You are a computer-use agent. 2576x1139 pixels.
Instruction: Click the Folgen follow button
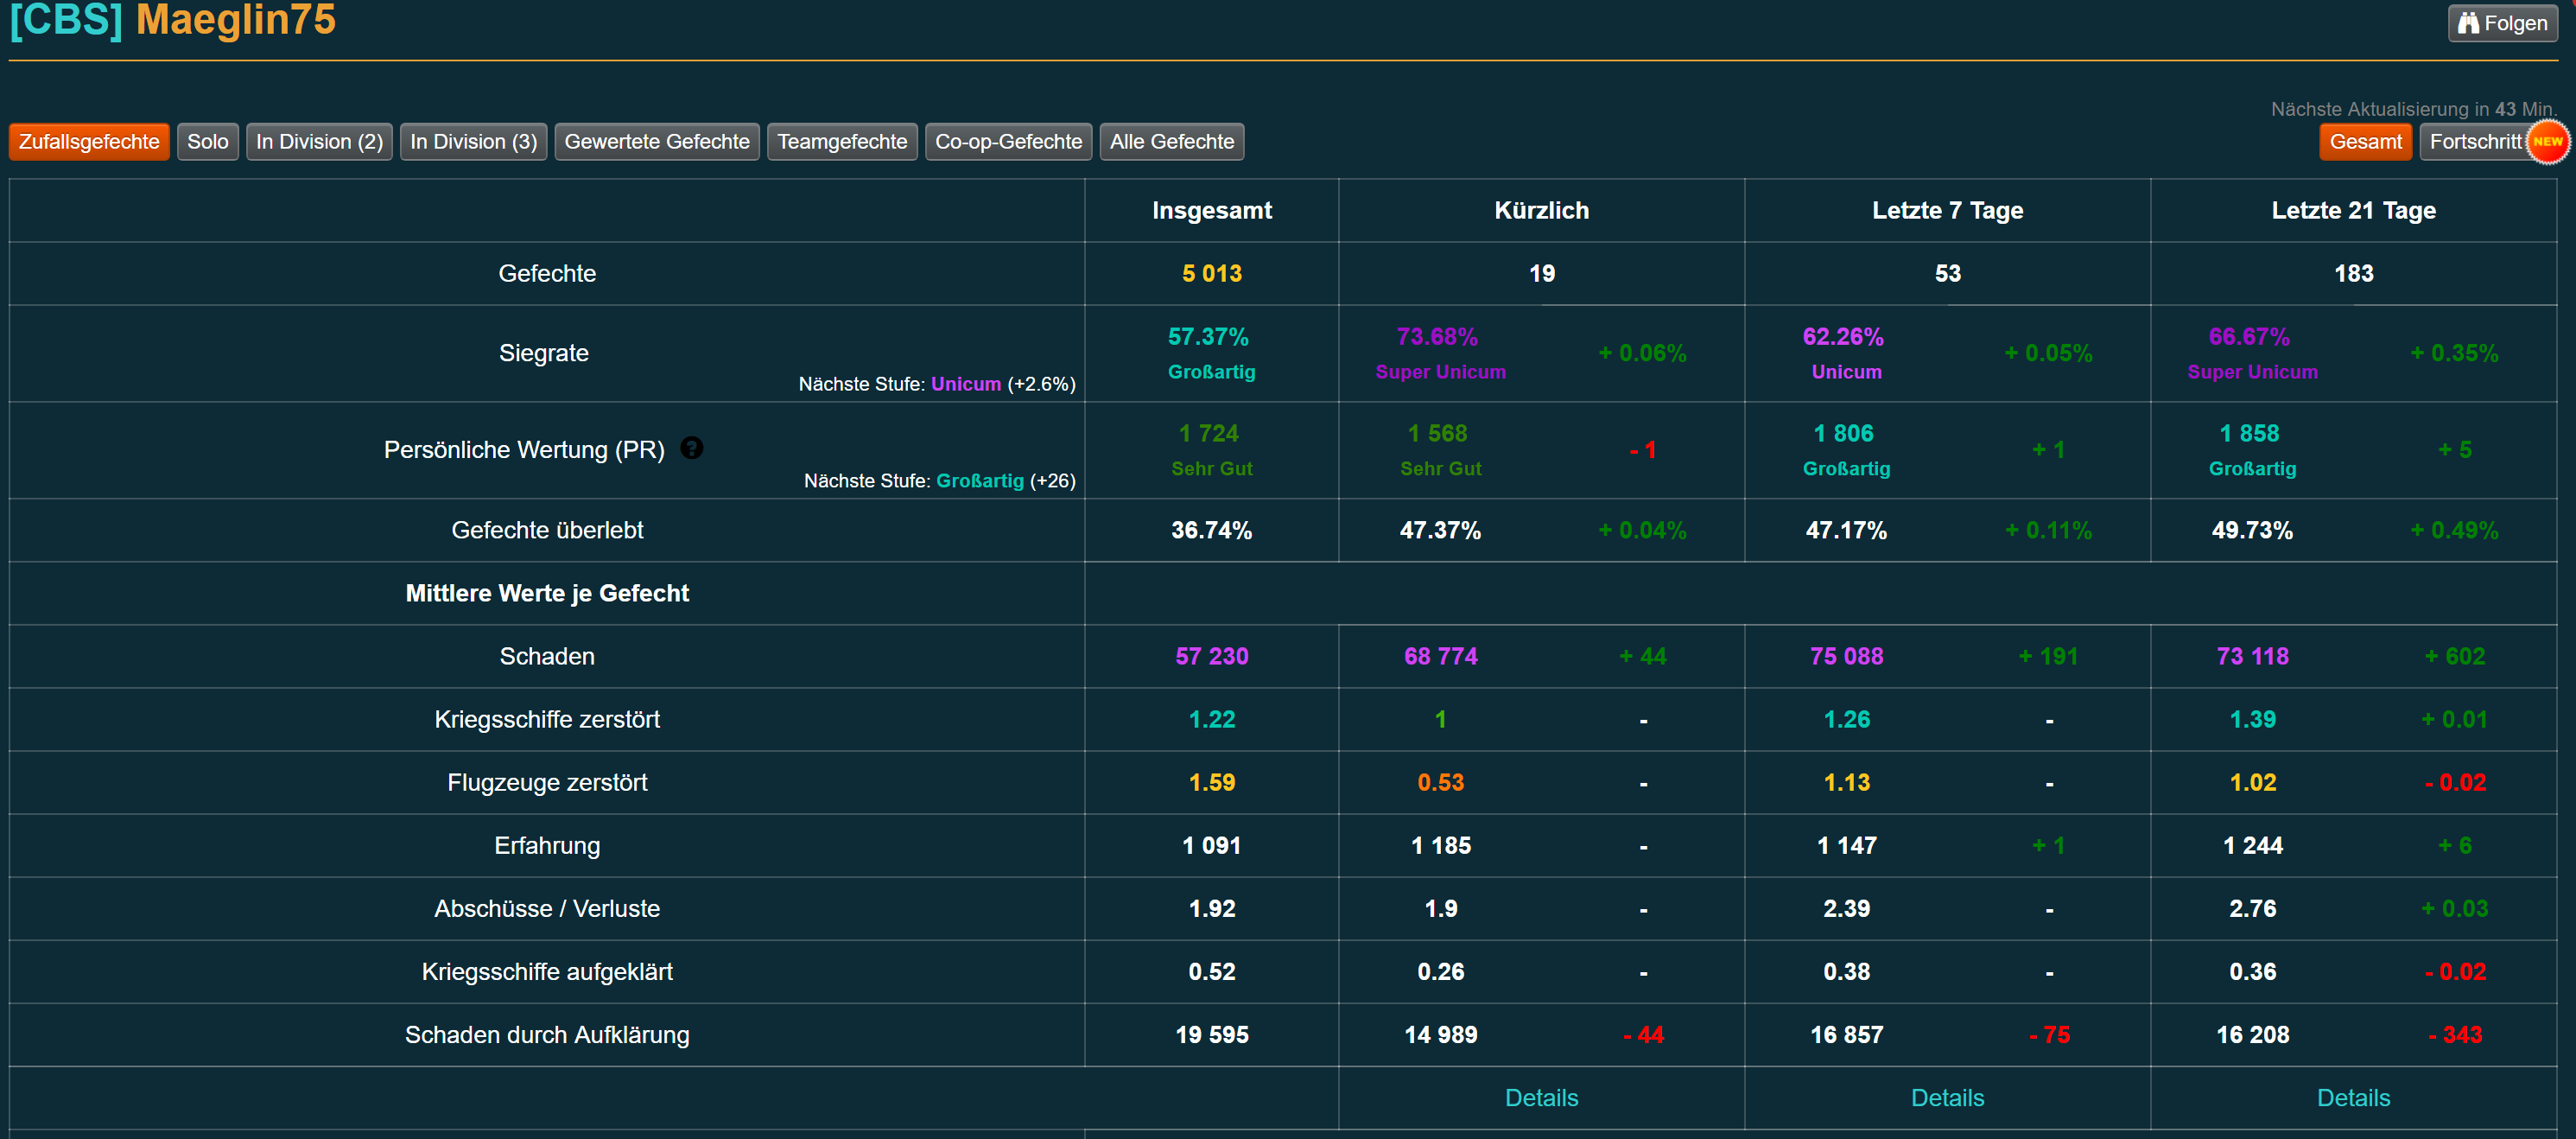[x=2502, y=23]
